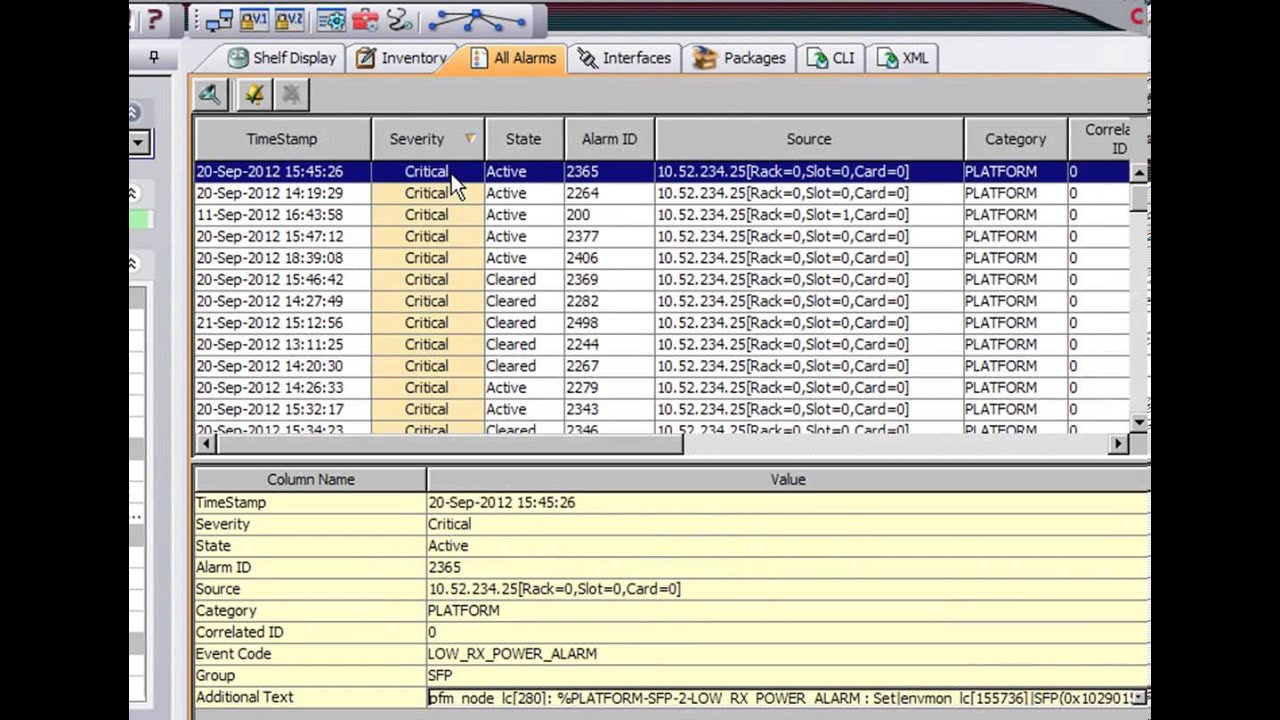Click details Source value 10.52.234.25
The height and width of the screenshot is (720, 1280).
pos(554,589)
